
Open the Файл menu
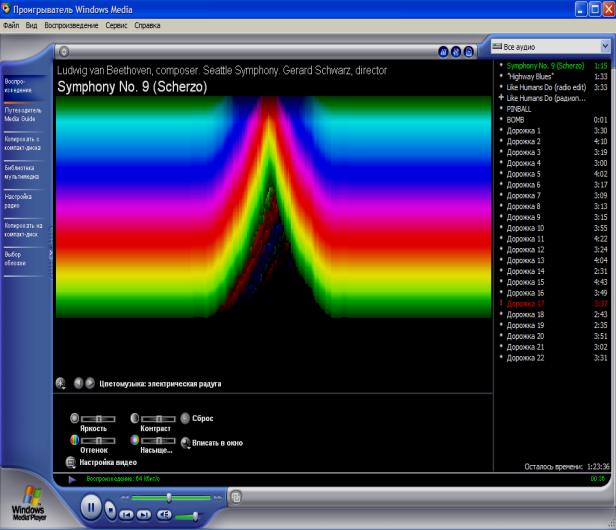(x=11, y=26)
